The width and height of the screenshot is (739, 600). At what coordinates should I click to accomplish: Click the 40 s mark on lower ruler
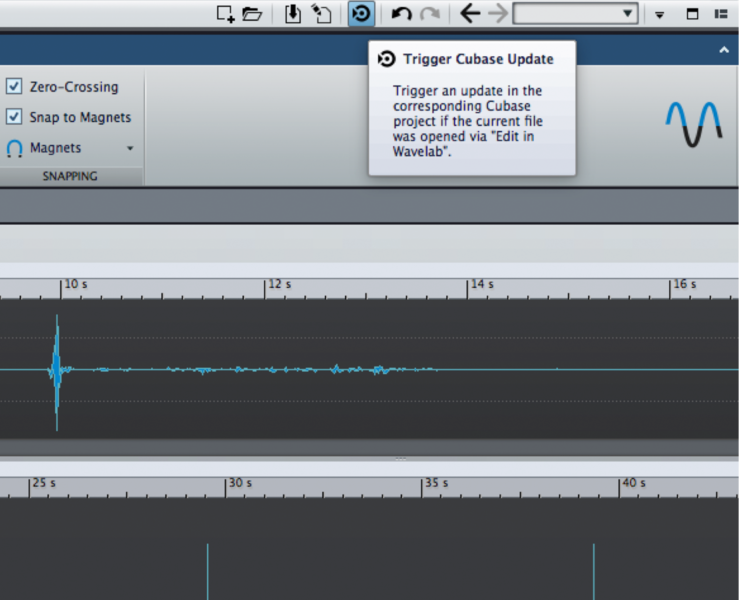pos(634,483)
